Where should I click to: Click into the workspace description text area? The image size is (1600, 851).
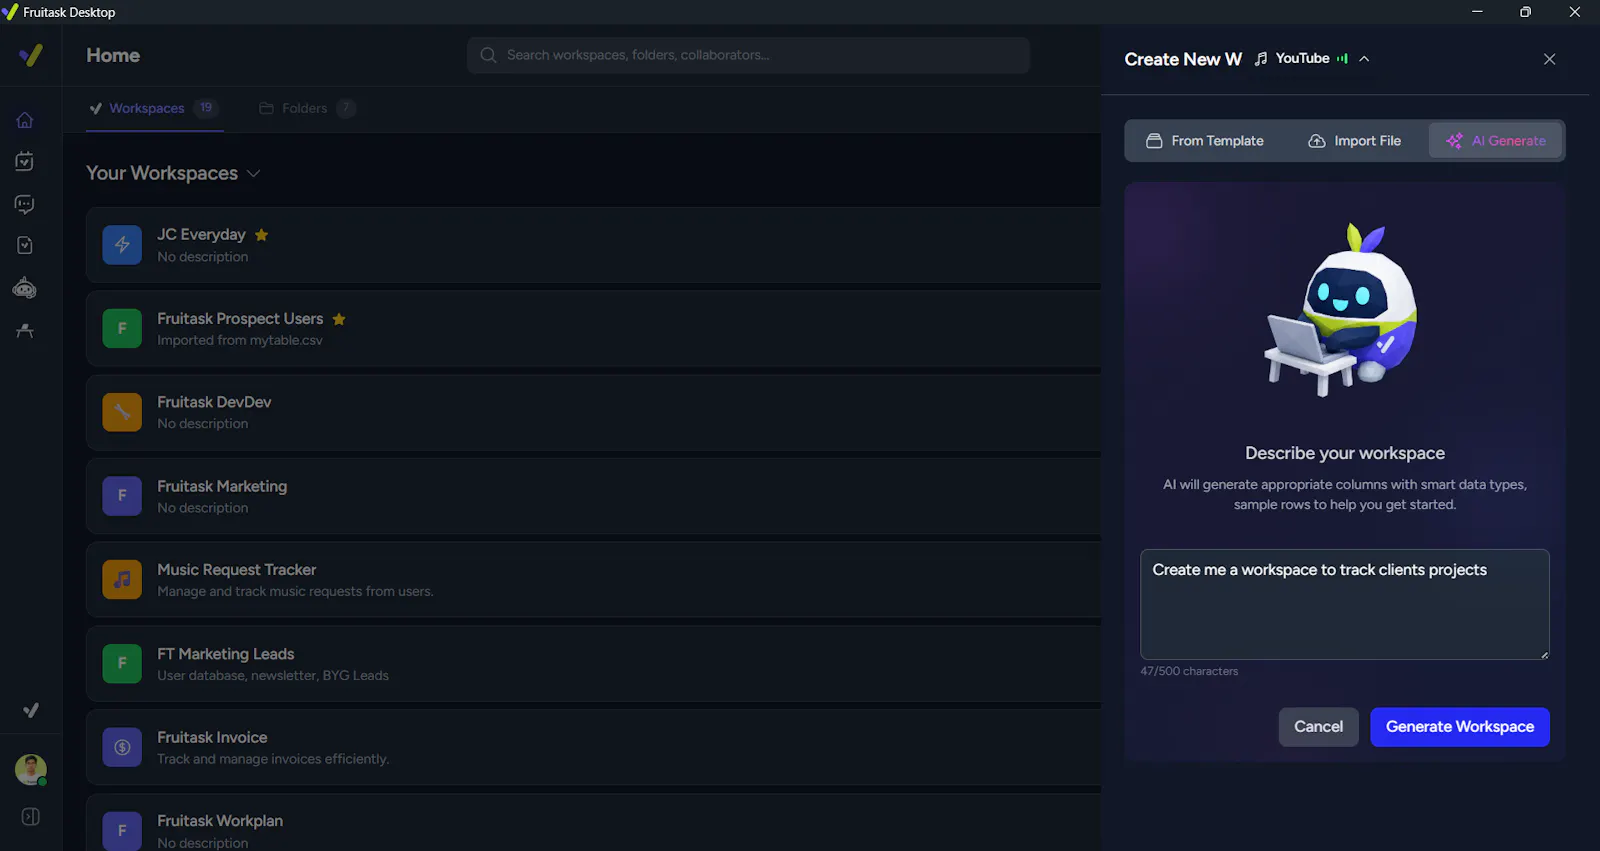(x=1345, y=604)
